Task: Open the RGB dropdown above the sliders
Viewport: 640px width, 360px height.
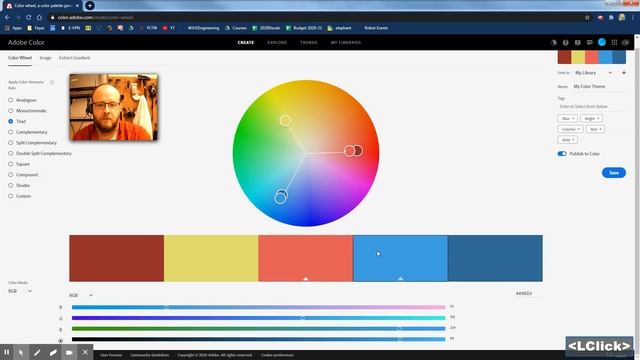Action: click(x=81, y=295)
